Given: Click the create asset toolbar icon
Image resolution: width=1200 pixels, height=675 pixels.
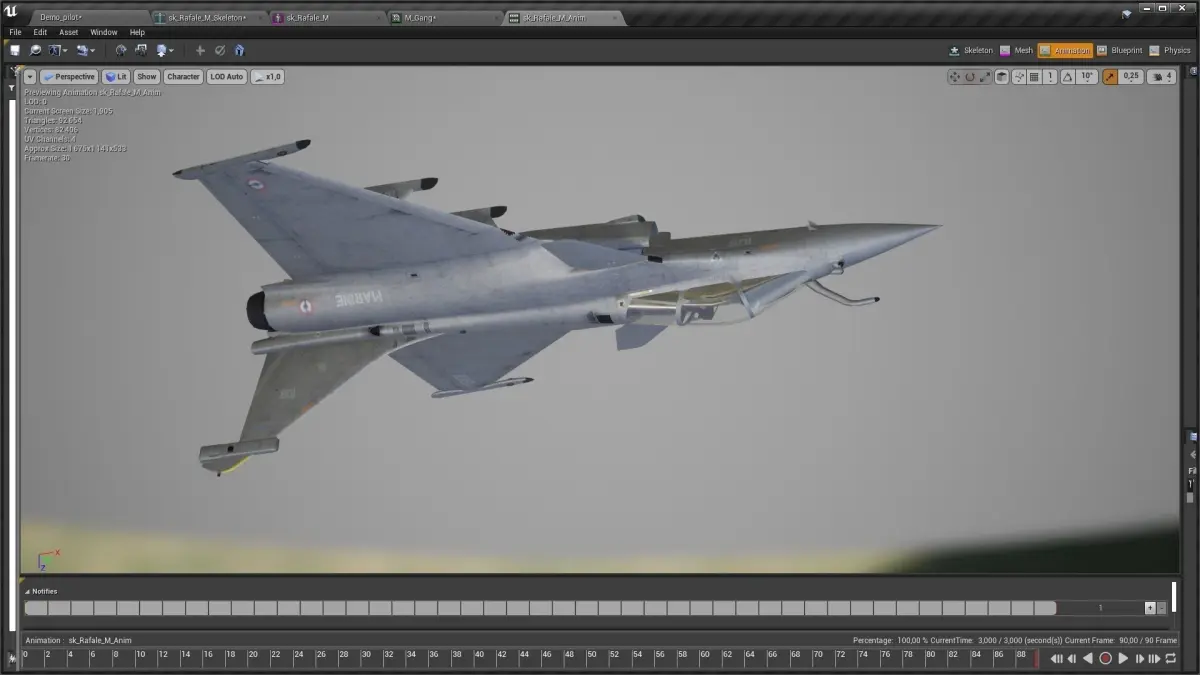Looking at the screenshot, I should click(x=121, y=50).
